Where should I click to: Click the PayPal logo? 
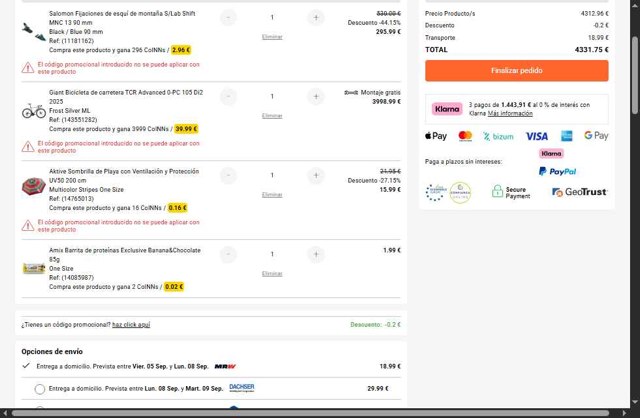point(557,171)
